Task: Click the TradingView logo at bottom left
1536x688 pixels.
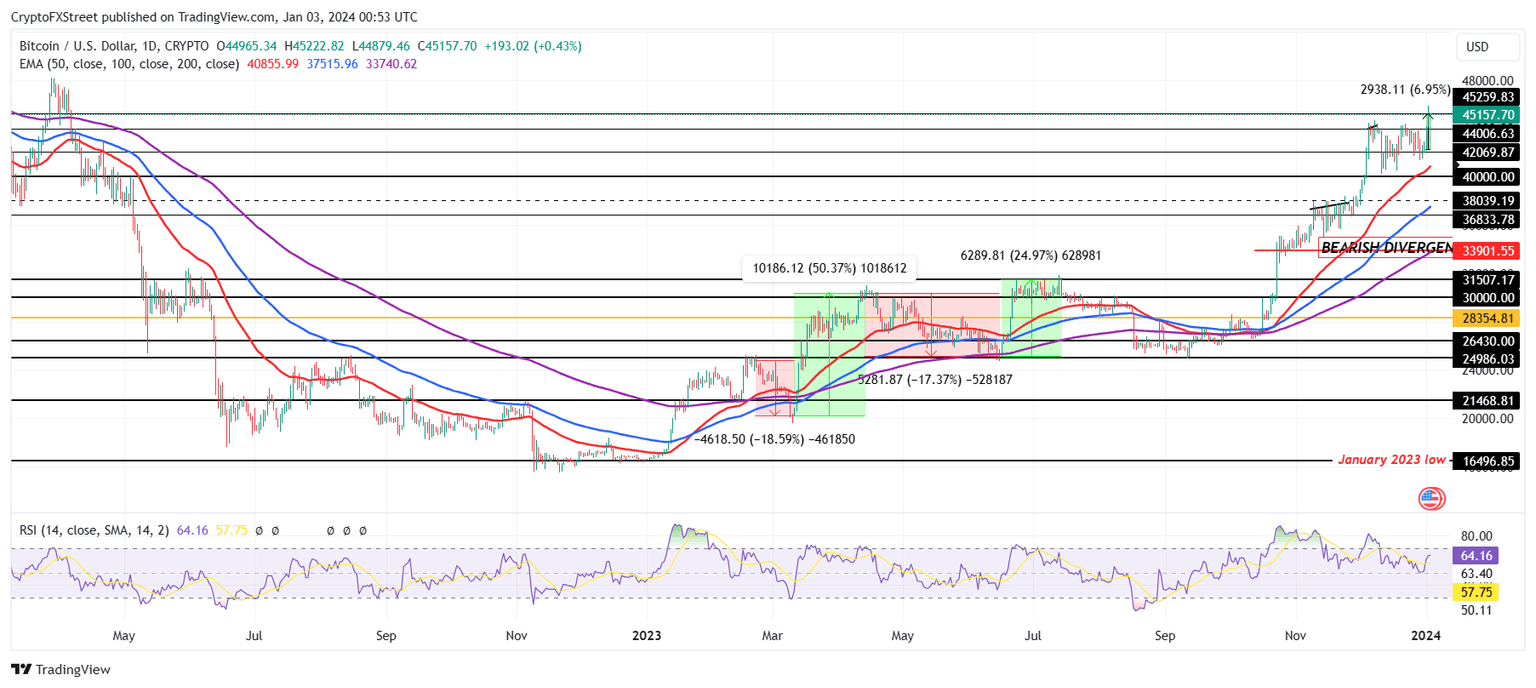Action: pyautogui.click(x=22, y=669)
